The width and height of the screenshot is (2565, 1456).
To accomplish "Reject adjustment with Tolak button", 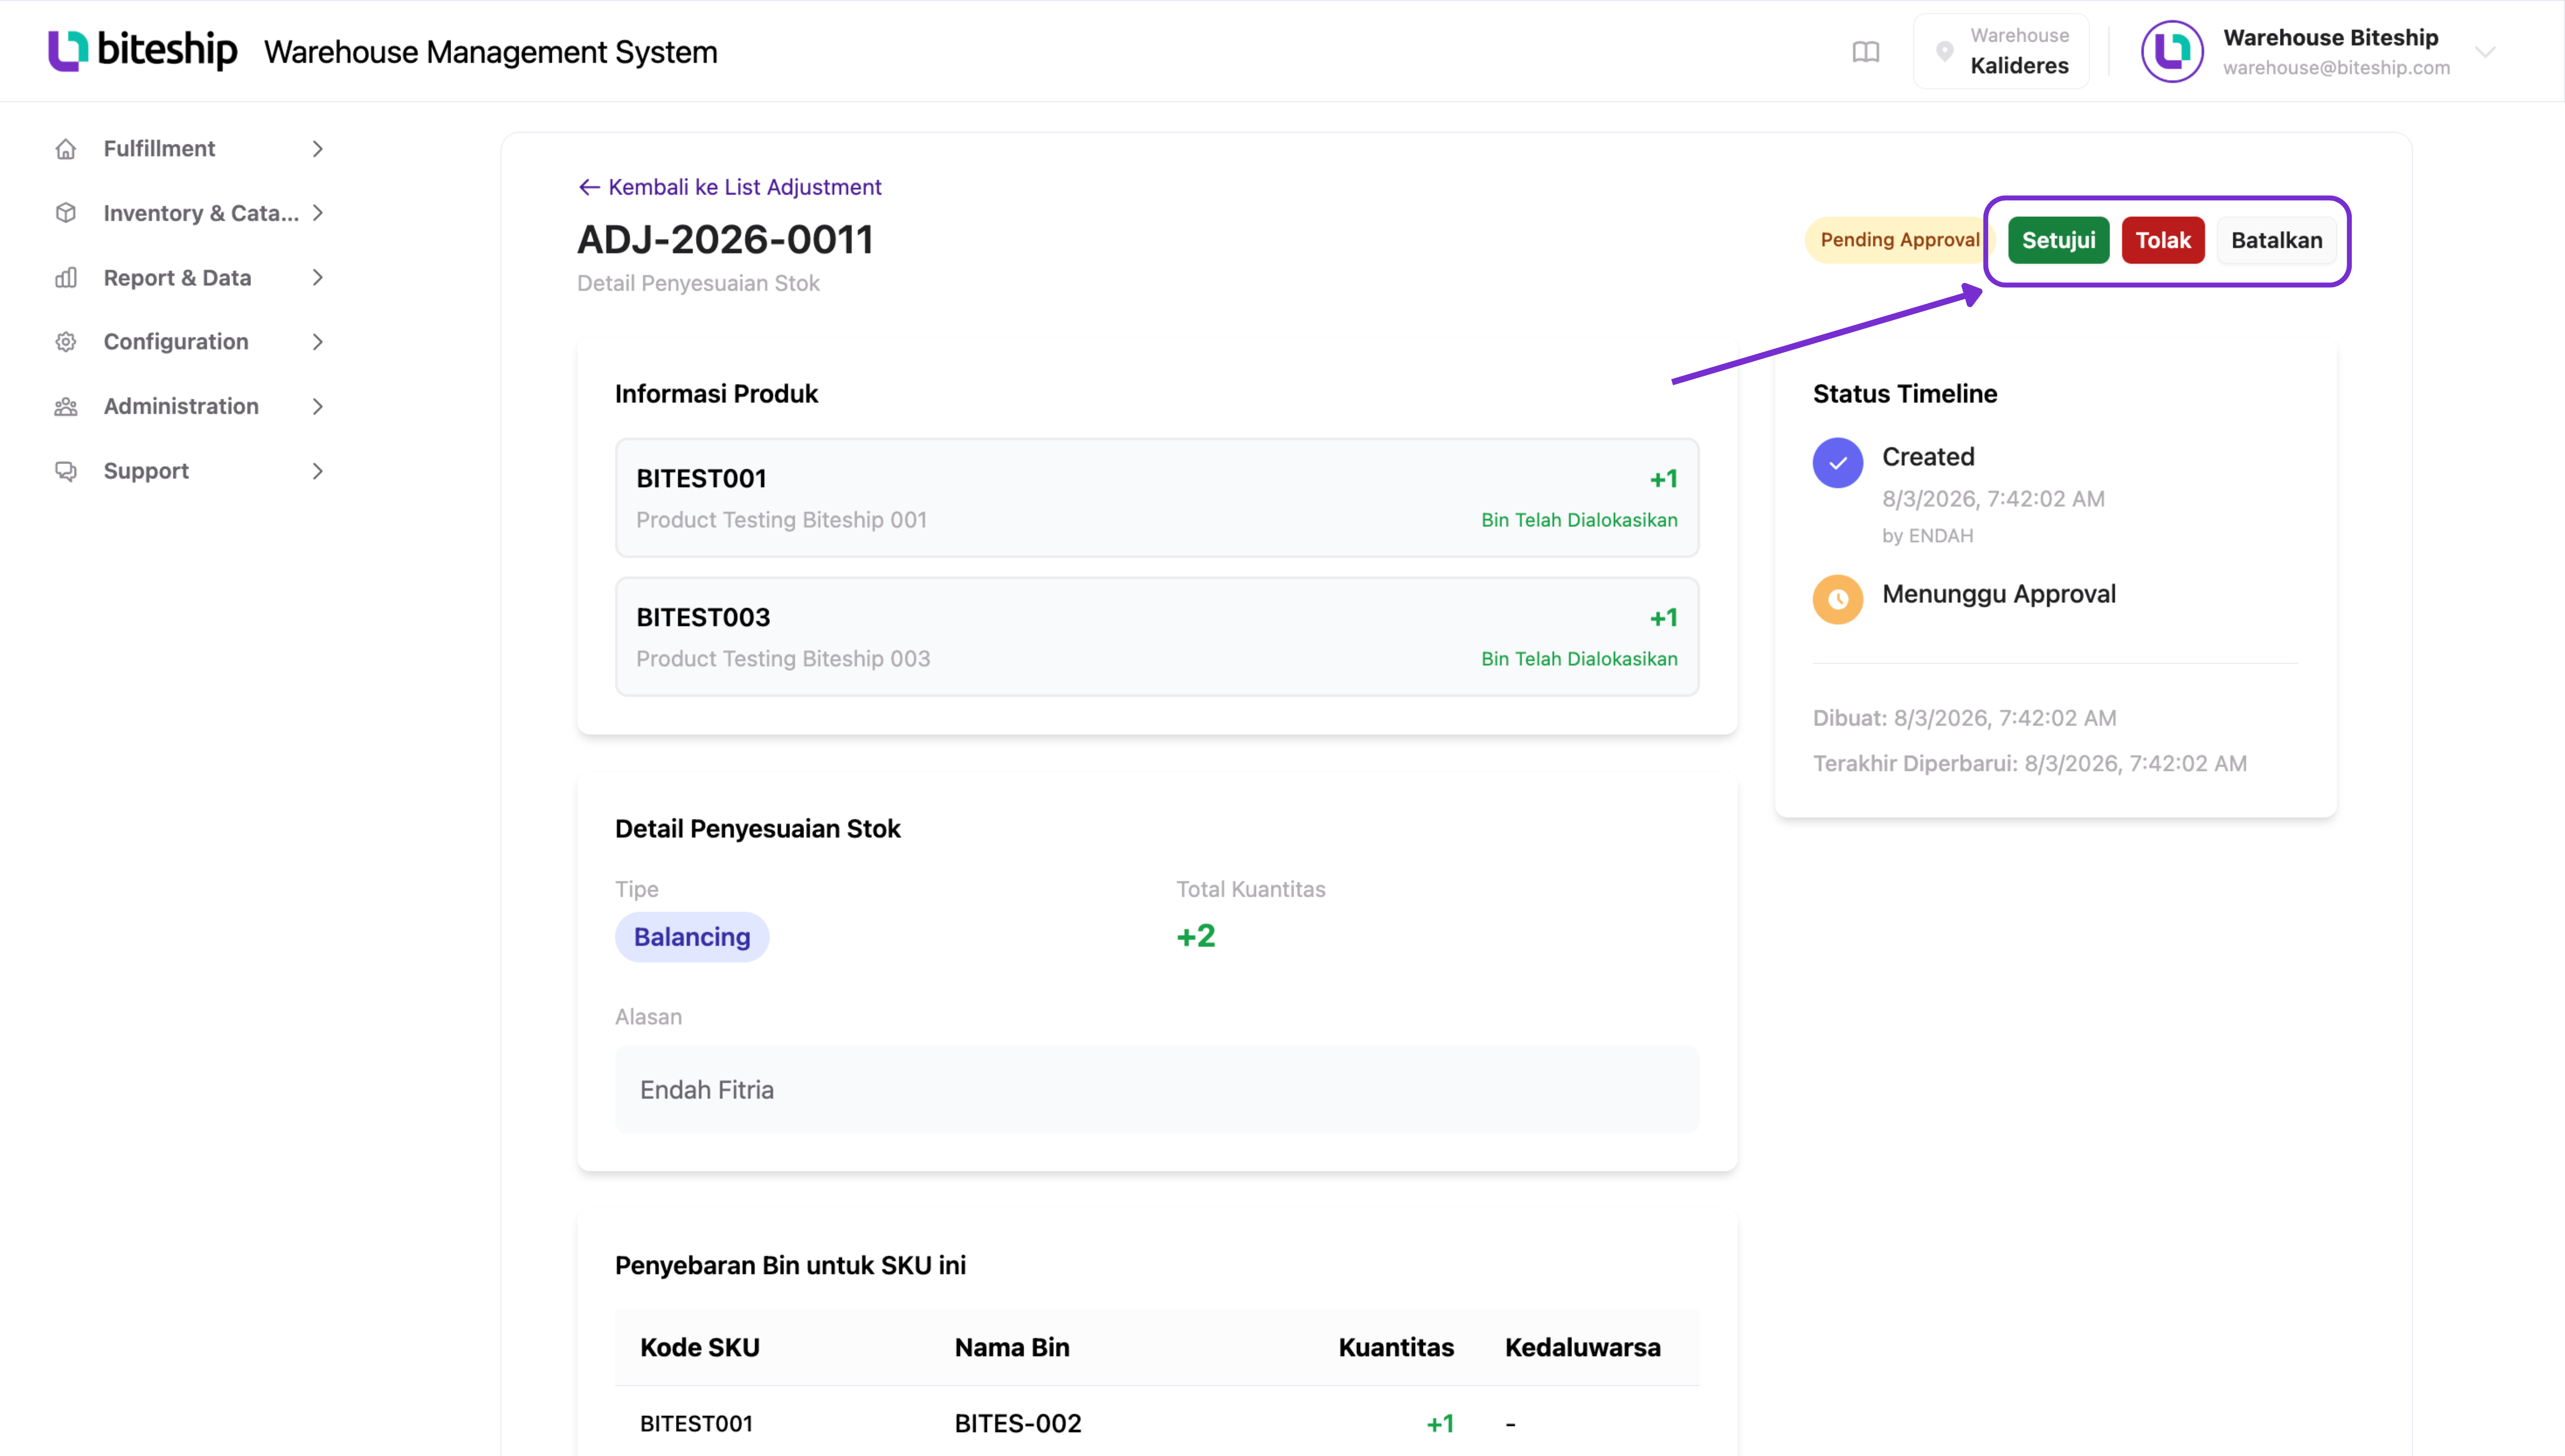I will coord(2163,240).
